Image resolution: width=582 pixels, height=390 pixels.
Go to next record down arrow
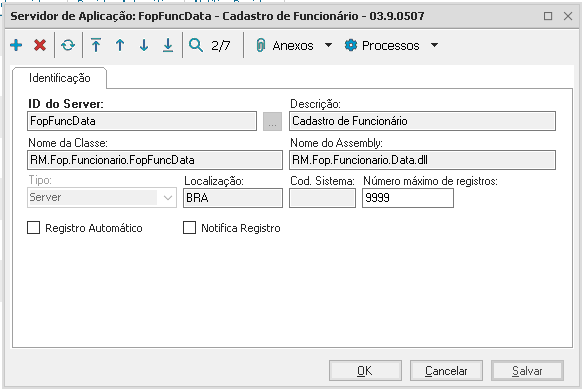pos(144,45)
